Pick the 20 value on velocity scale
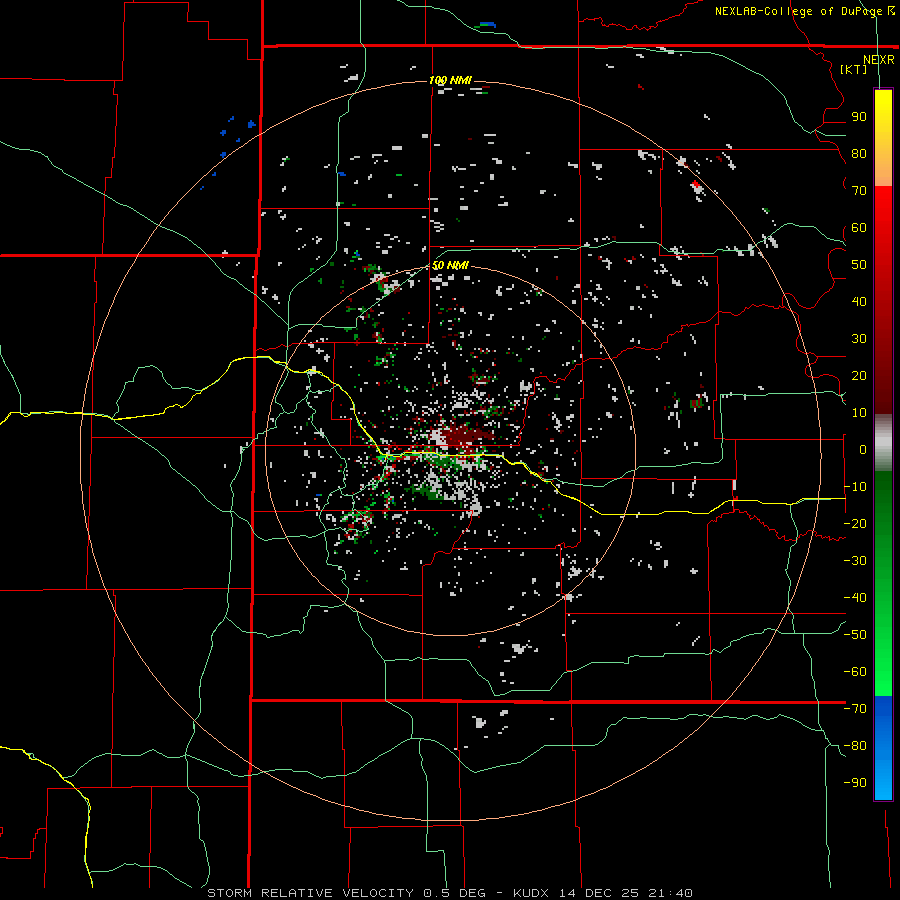 (x=859, y=375)
